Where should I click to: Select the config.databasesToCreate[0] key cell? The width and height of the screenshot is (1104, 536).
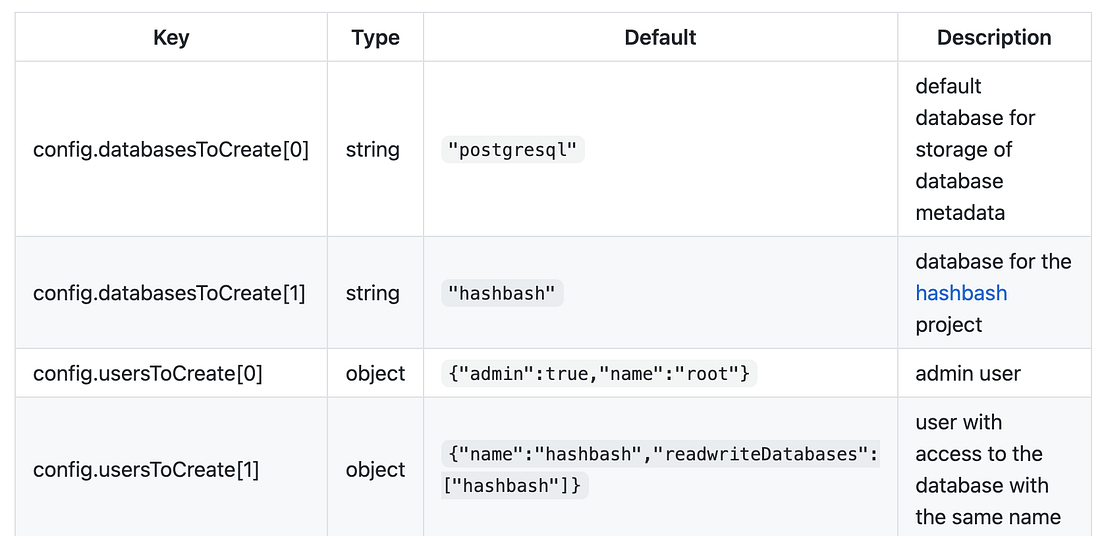point(171,150)
